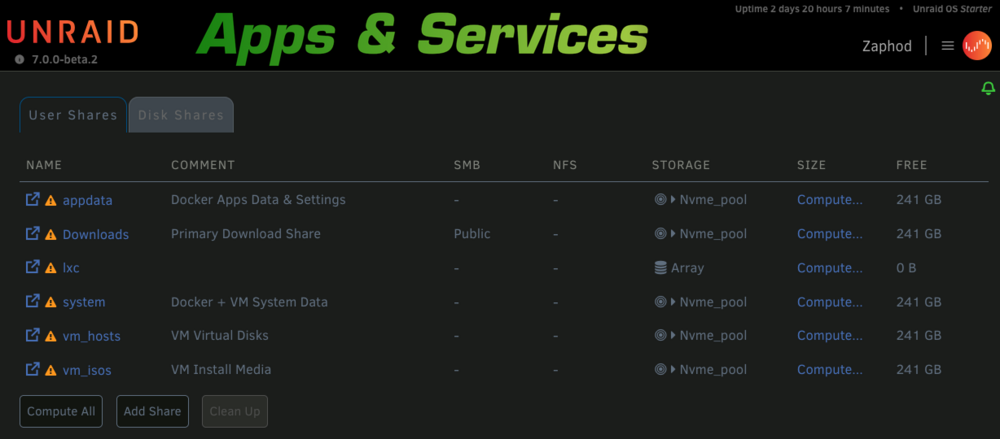1000x439 pixels.
Task: Compute size for the system share
Action: tap(830, 301)
